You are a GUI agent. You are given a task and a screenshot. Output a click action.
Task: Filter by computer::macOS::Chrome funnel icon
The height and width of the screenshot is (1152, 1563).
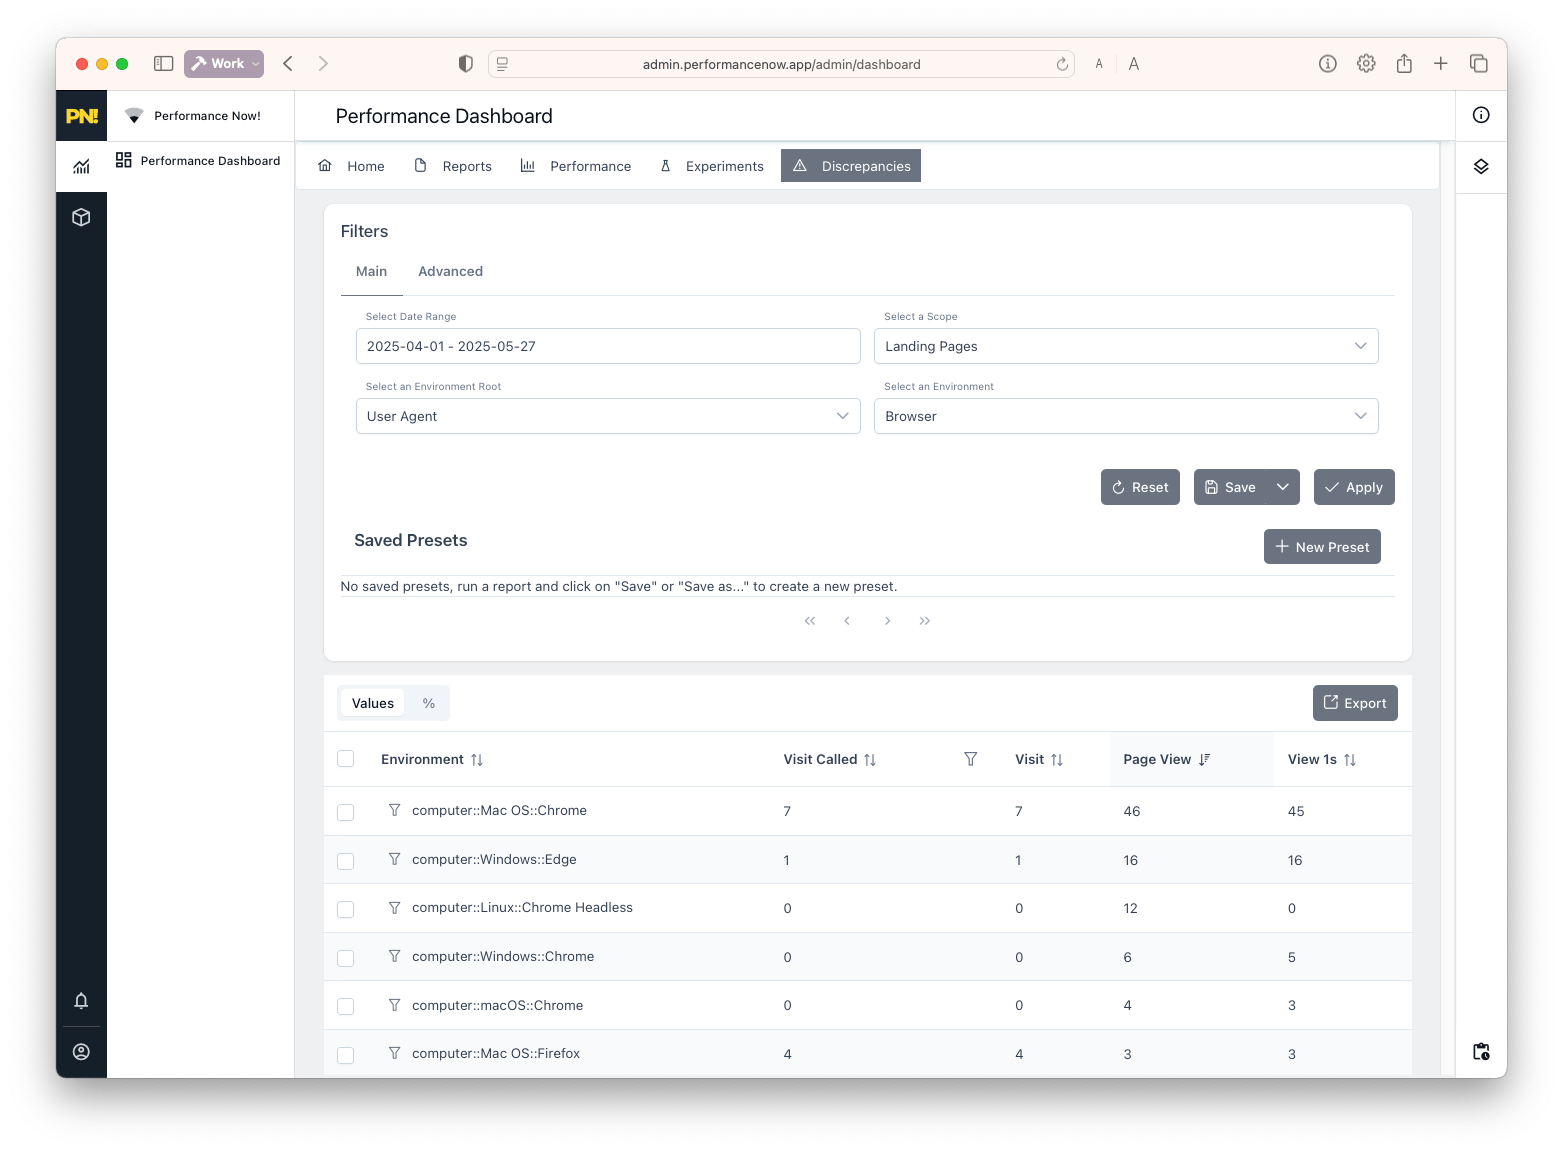tap(394, 1005)
